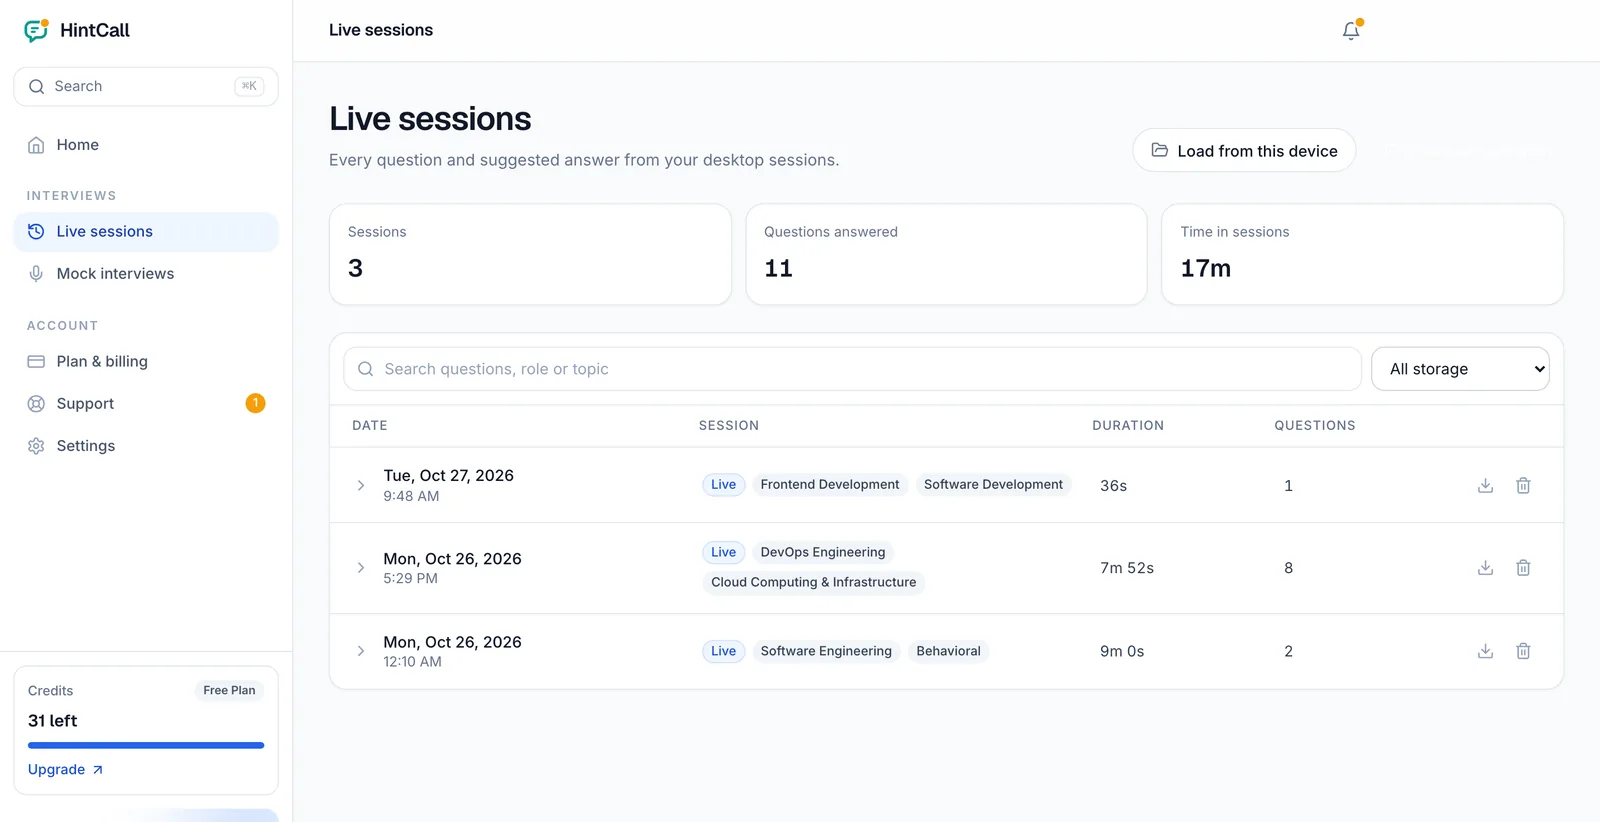Screen dimensions: 1600x822
Task: Click the Software Development tag
Action: [993, 485]
